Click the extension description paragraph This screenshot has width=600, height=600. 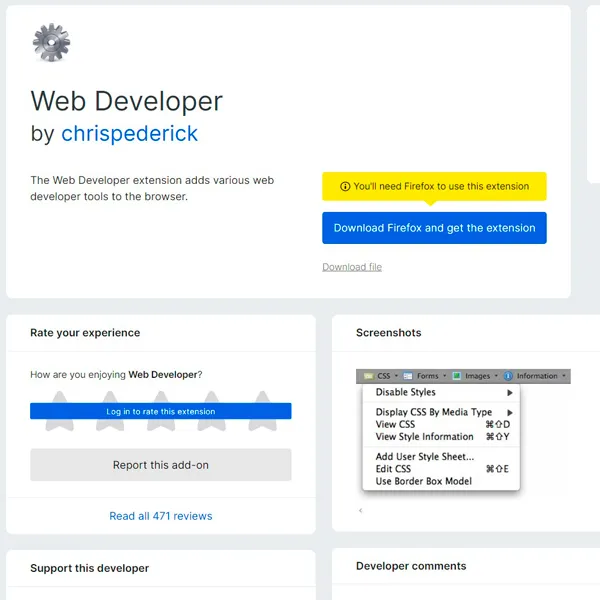152,188
